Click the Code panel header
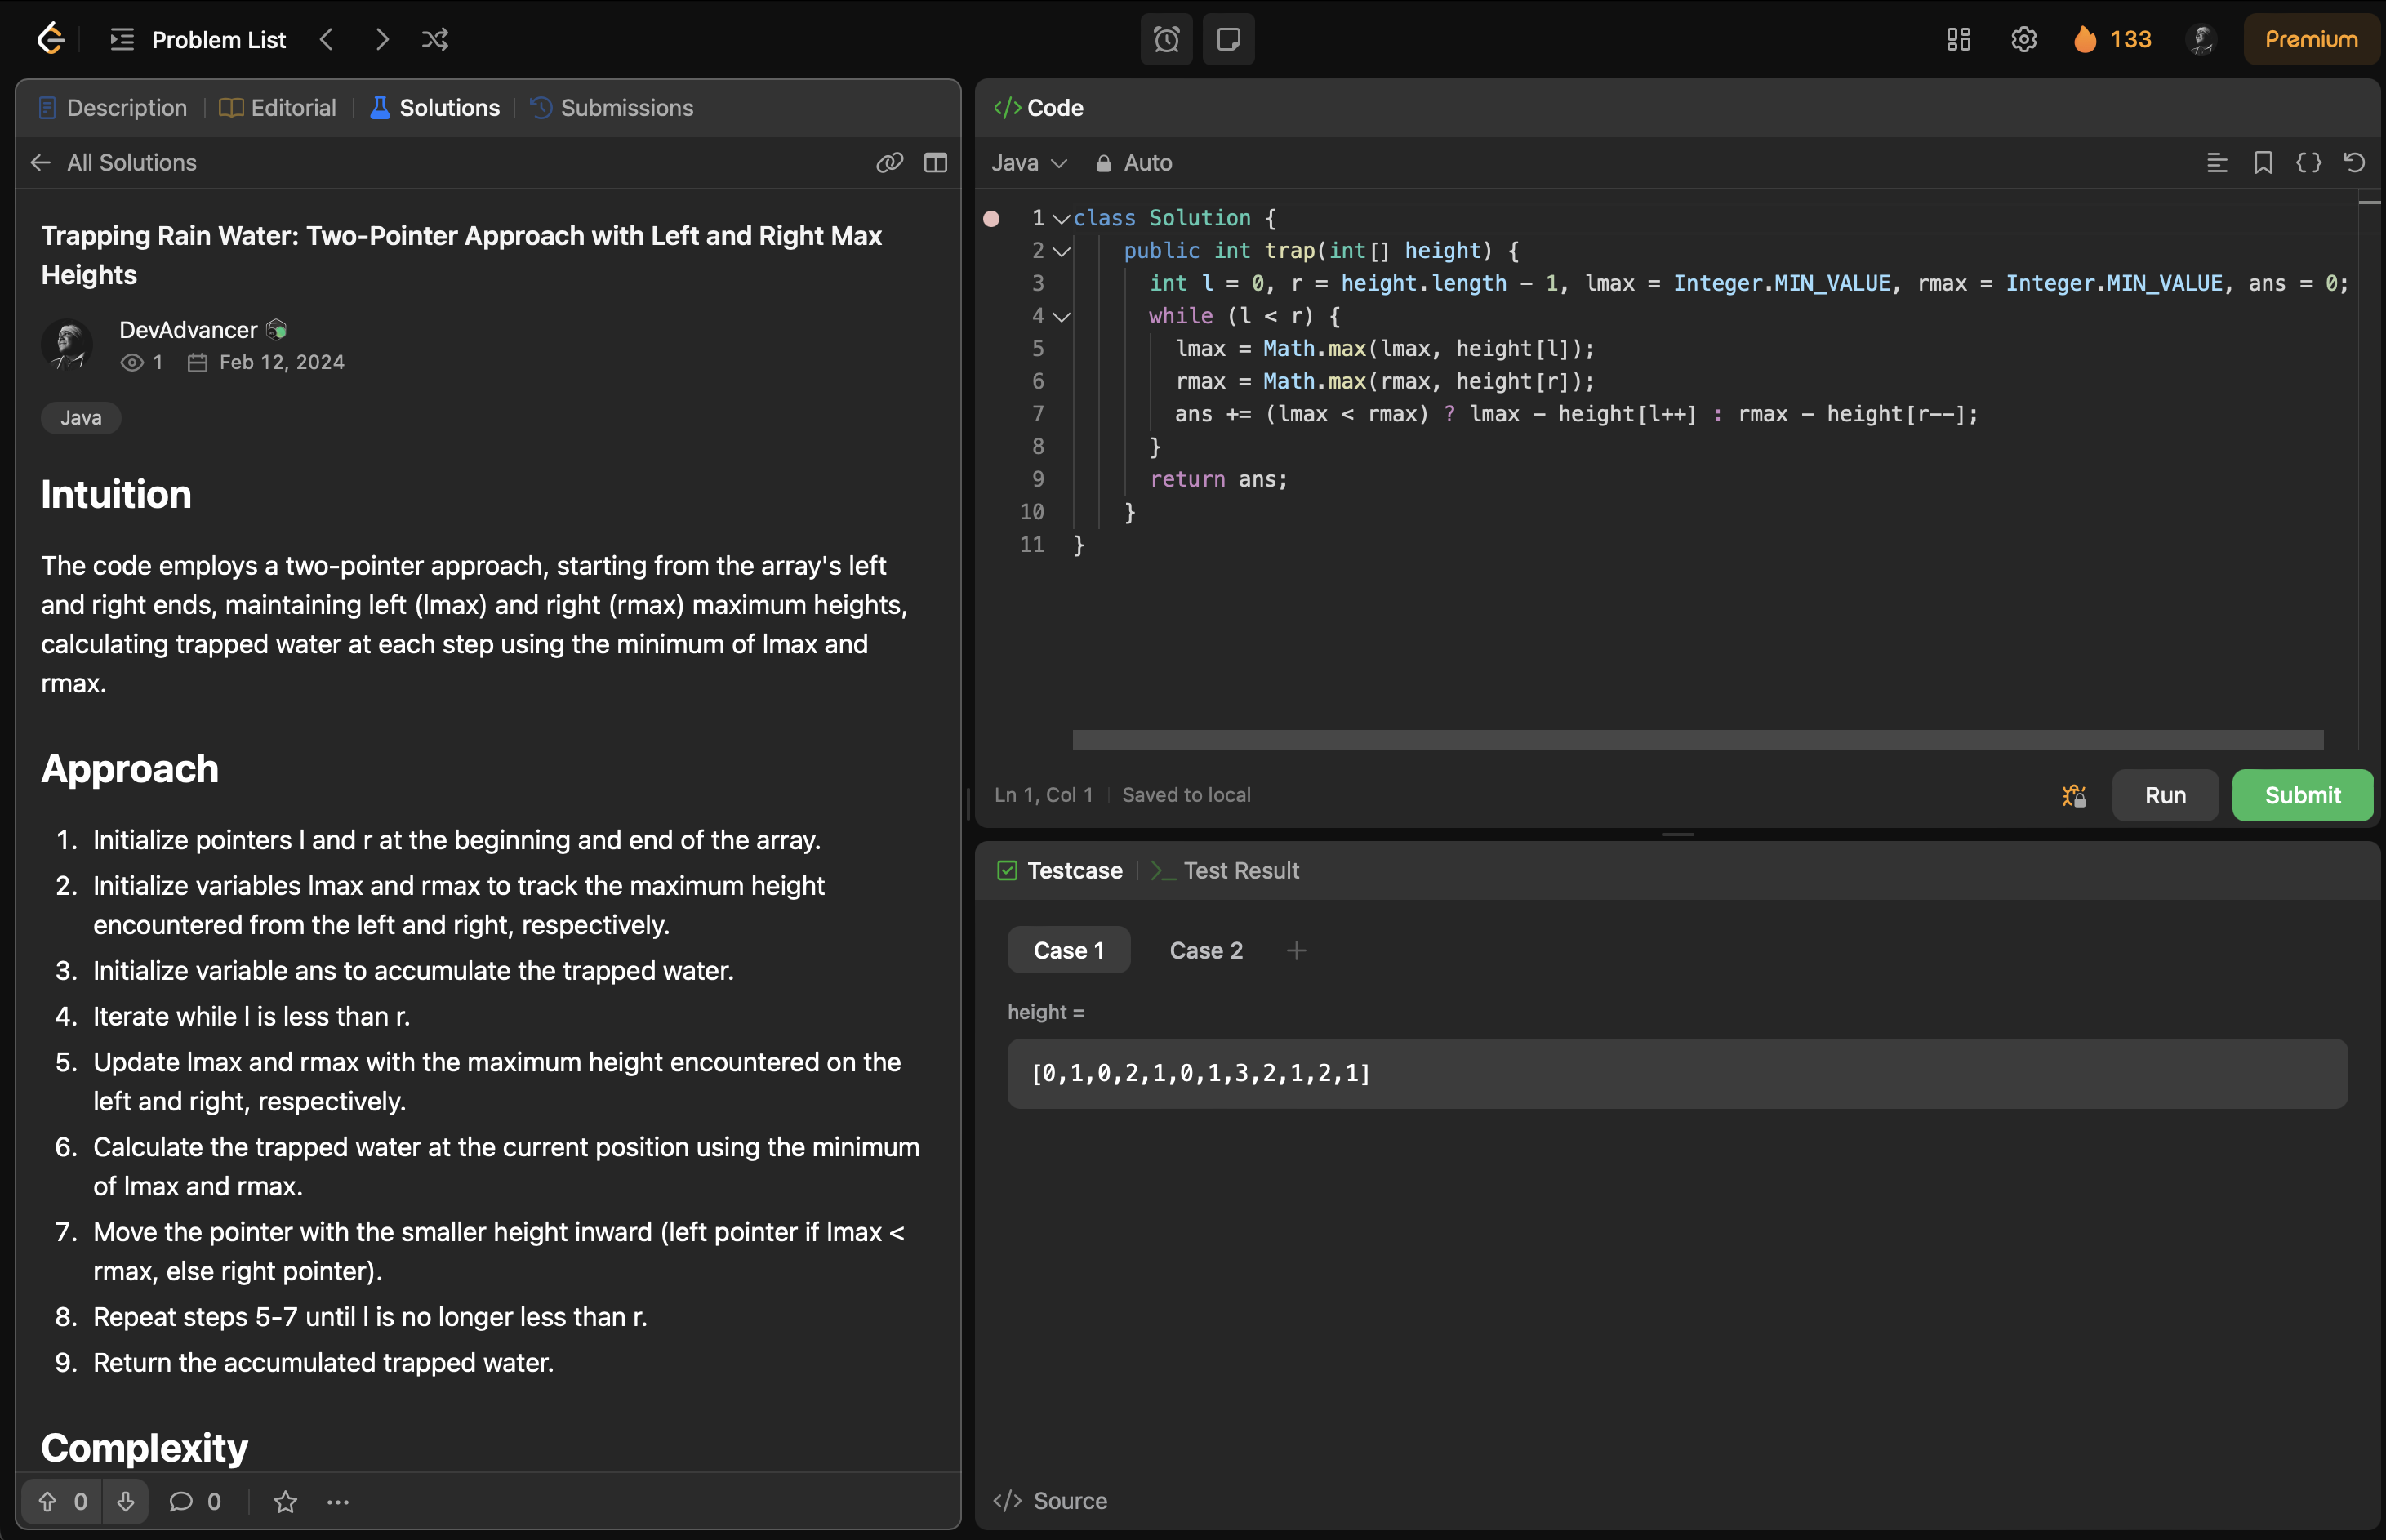Image resolution: width=2386 pixels, height=1540 pixels. tap(1039, 107)
